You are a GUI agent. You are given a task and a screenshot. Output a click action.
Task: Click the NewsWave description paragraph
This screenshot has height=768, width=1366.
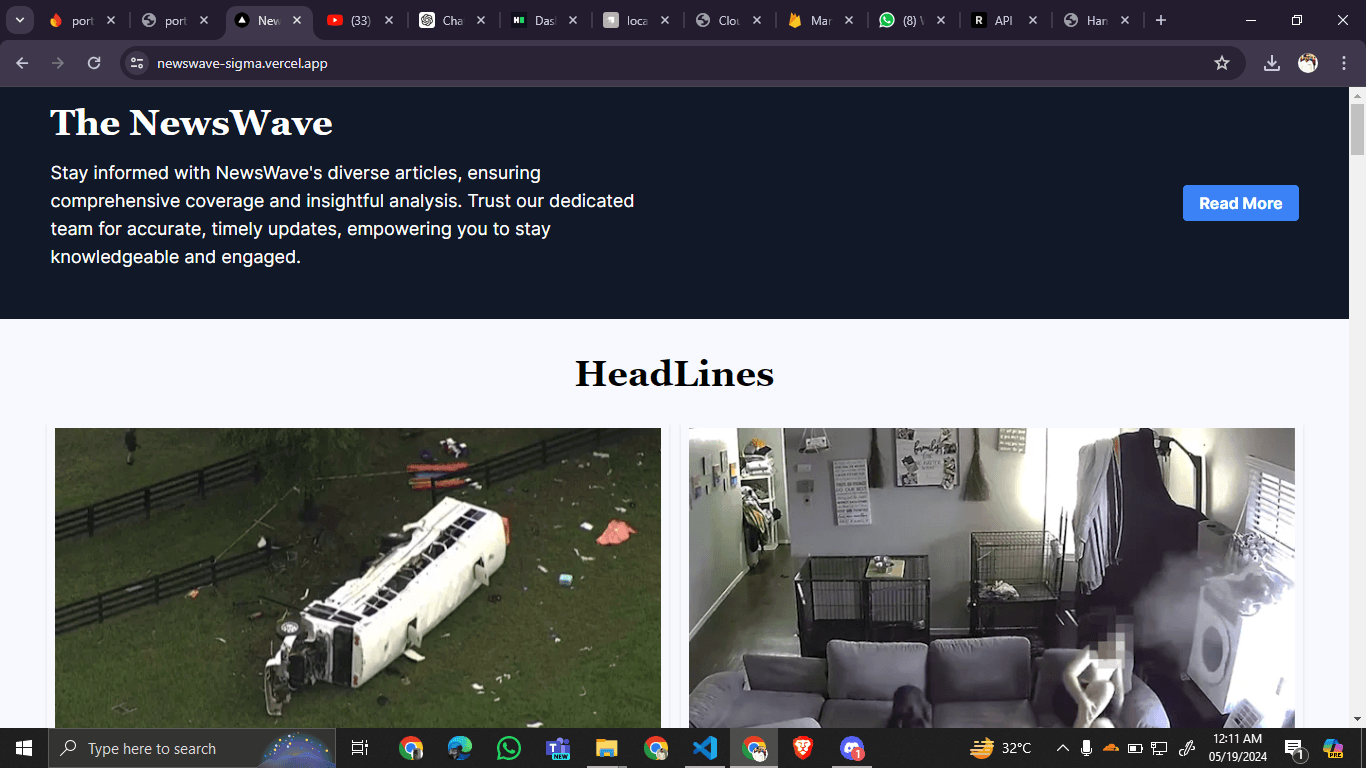coord(342,215)
